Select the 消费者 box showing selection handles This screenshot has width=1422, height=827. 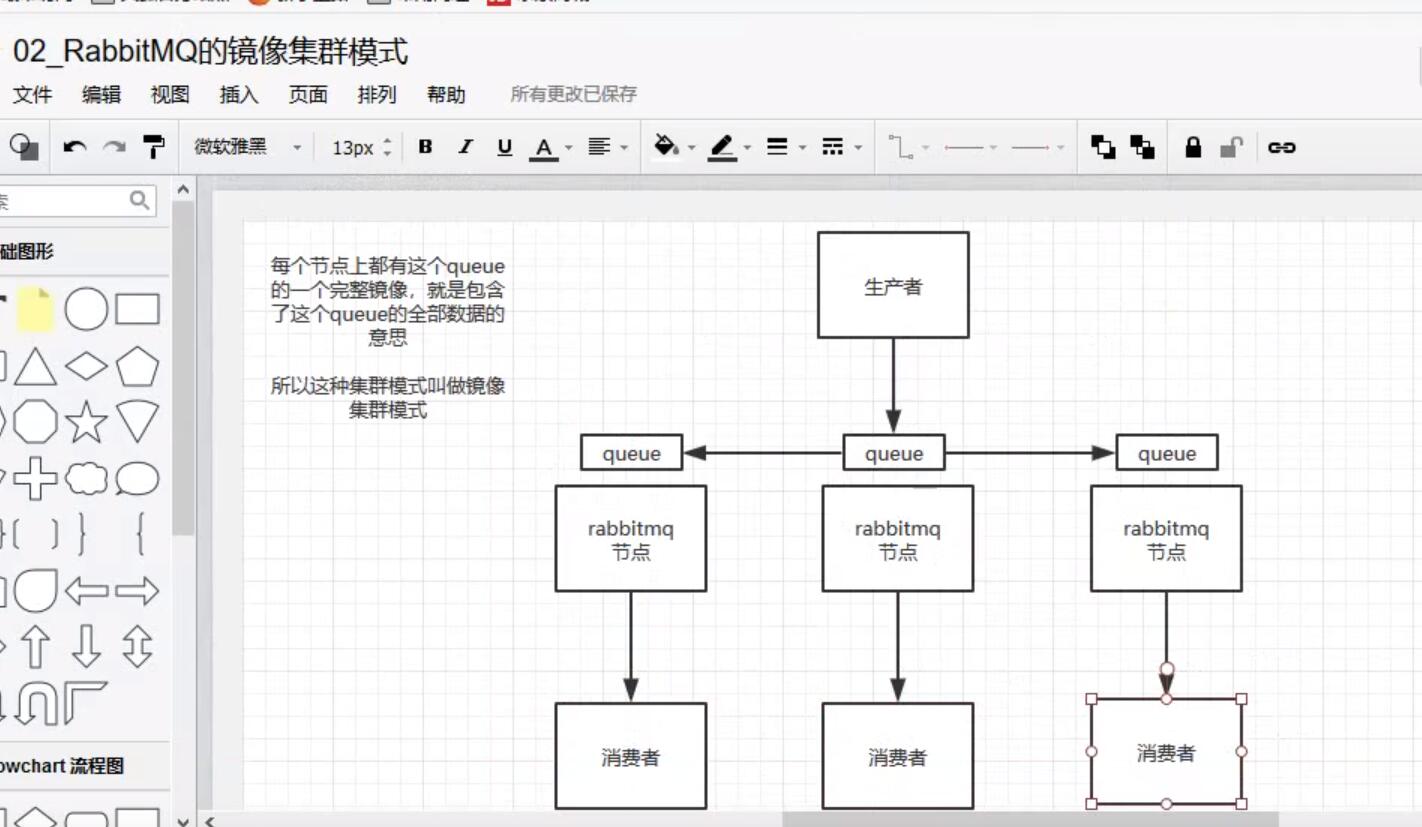(1166, 751)
